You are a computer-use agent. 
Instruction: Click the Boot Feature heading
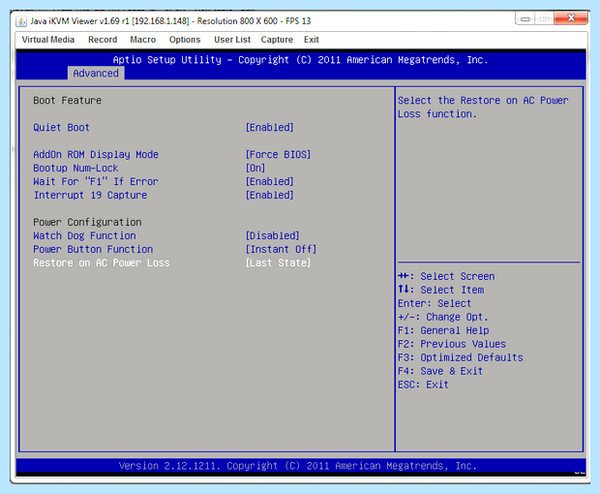click(67, 101)
